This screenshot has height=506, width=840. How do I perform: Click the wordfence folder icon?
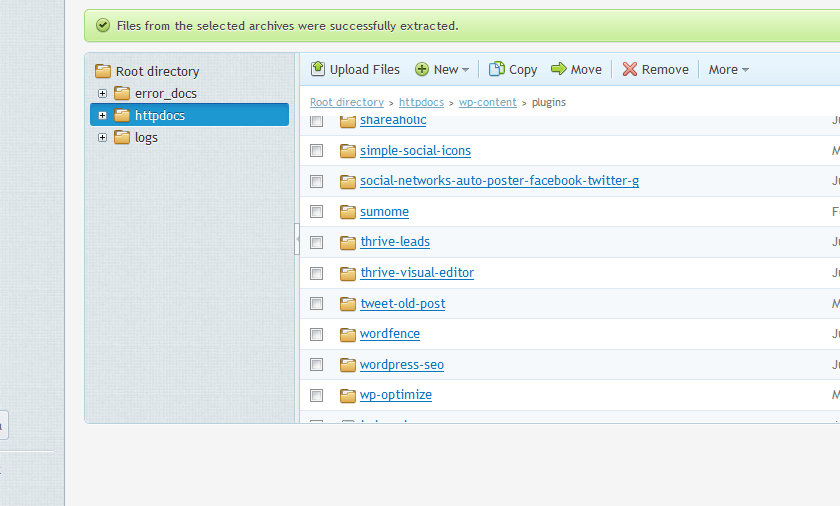click(348, 335)
